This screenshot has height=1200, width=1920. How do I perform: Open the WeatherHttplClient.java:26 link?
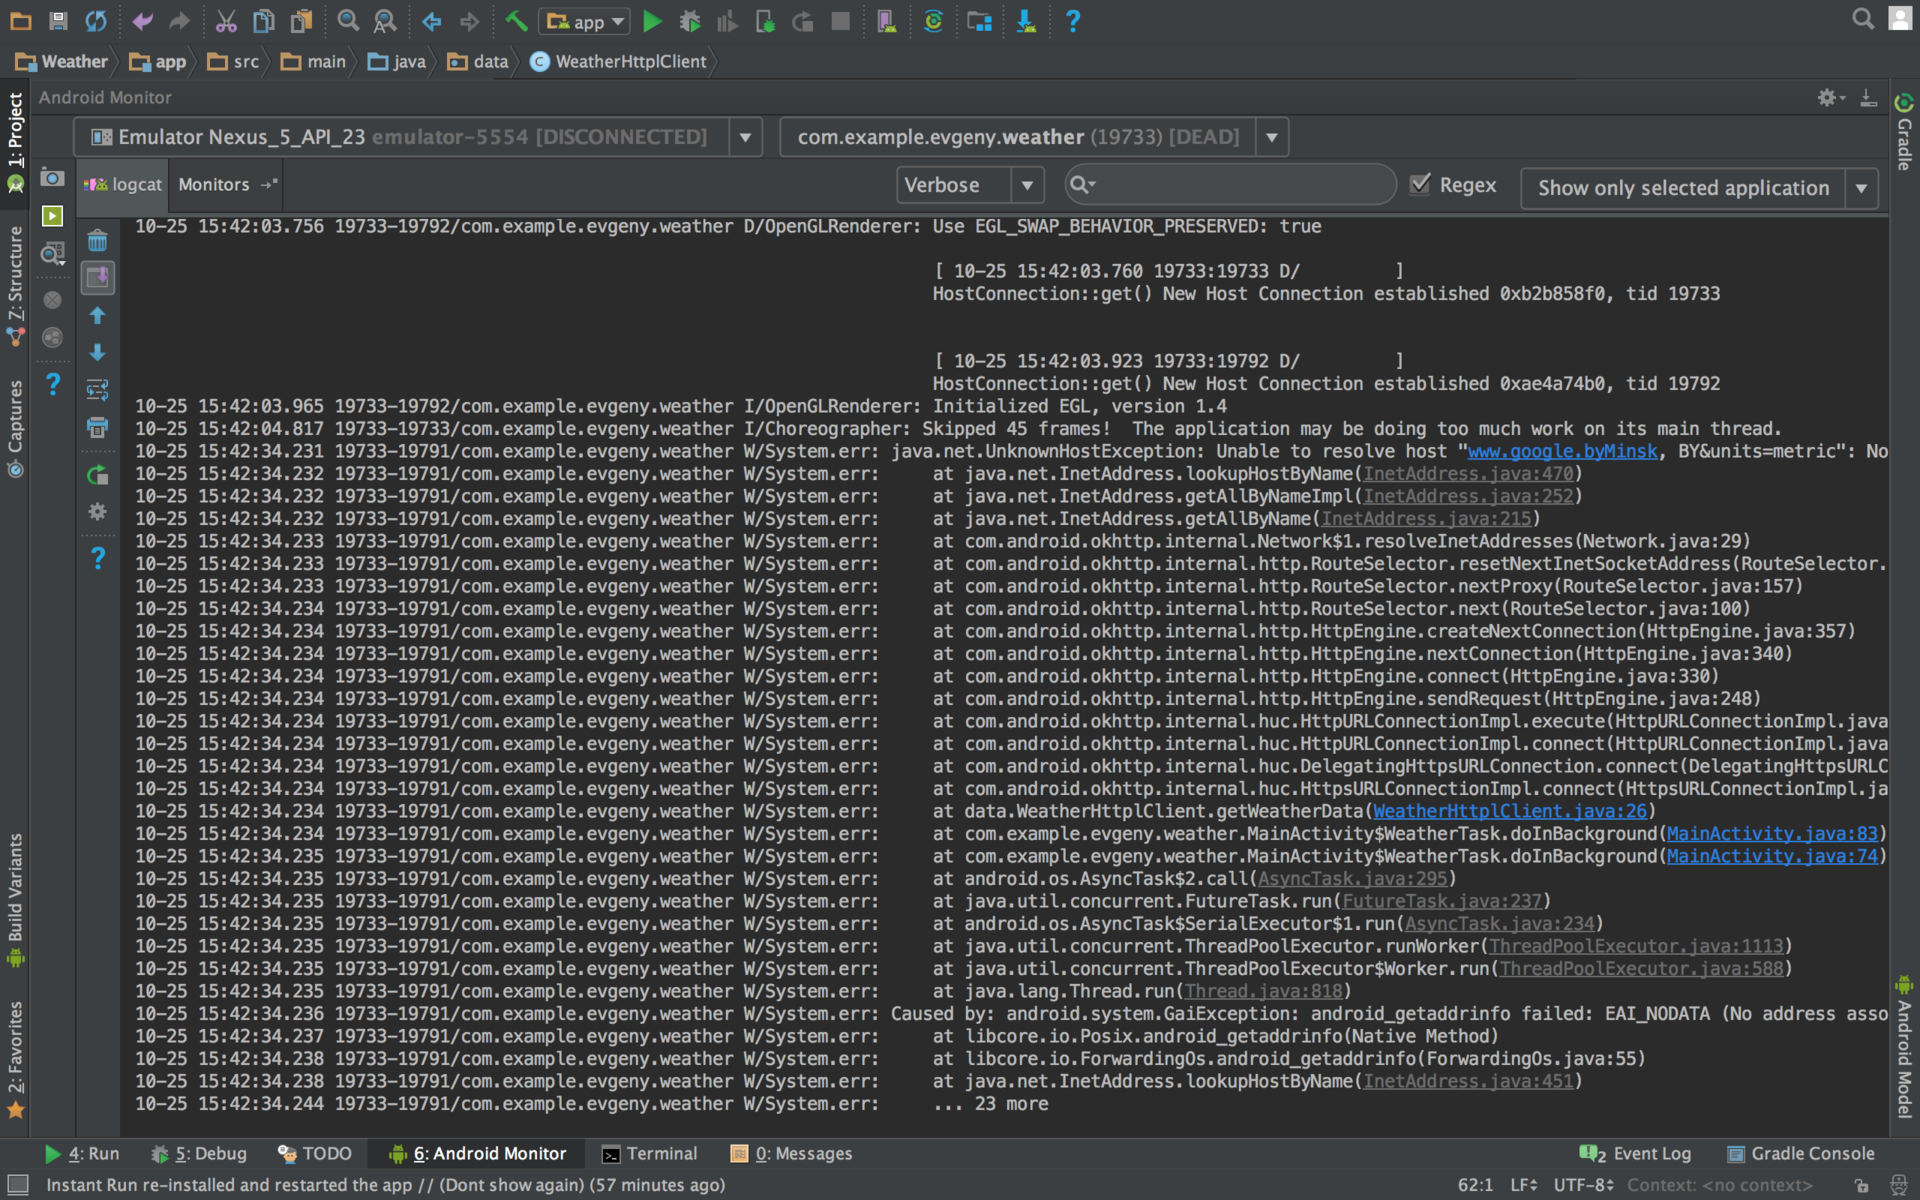1509,811
